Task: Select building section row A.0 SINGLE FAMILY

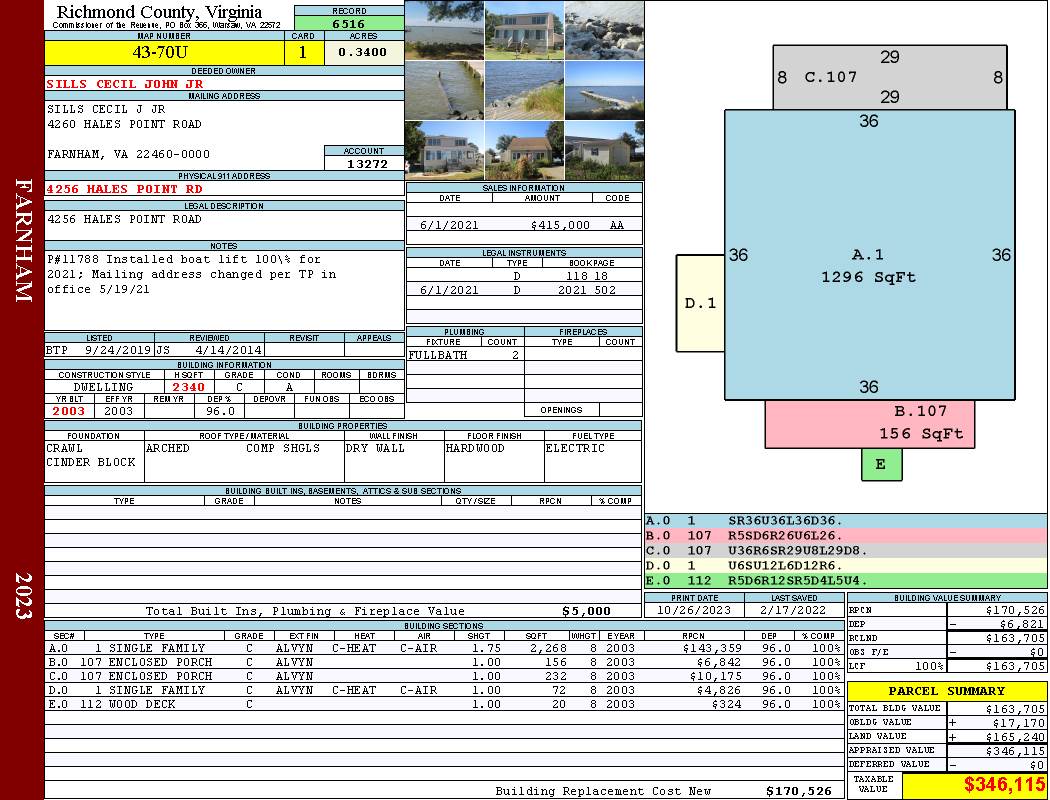Action: coord(444,648)
